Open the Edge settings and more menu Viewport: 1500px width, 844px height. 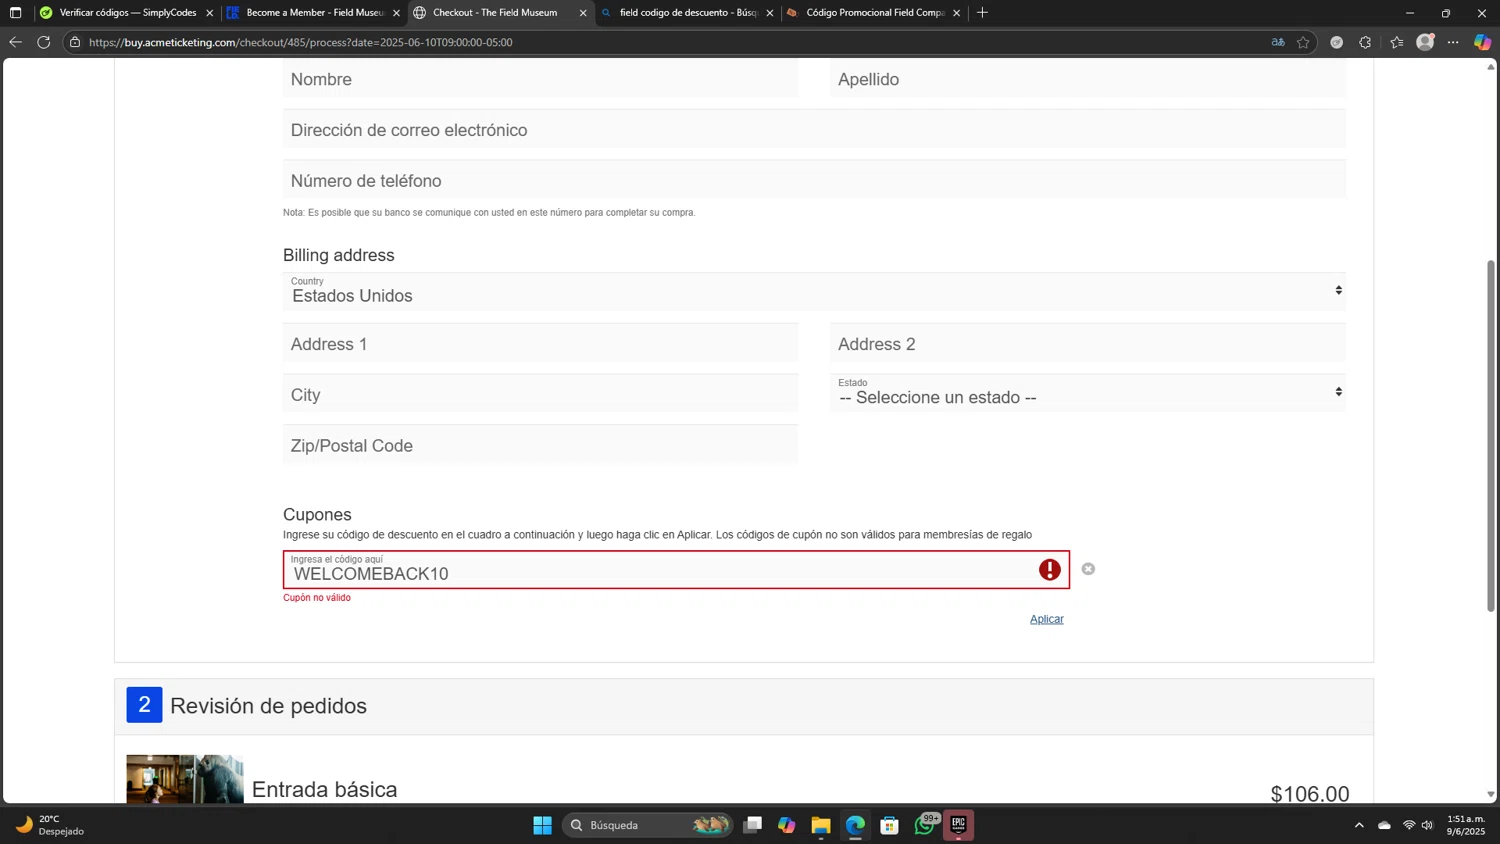[1453, 42]
